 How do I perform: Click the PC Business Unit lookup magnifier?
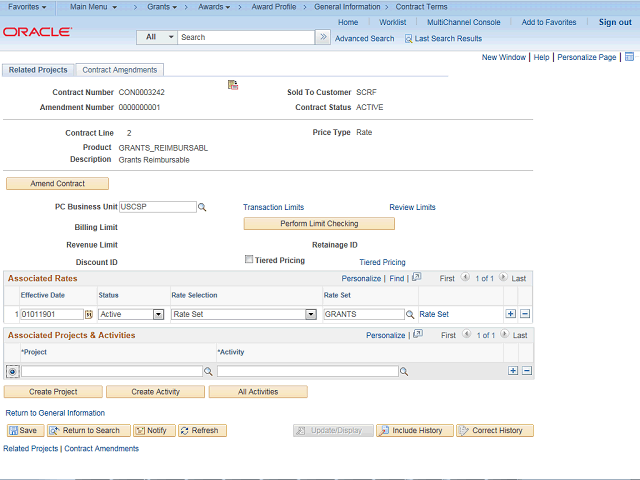click(202, 207)
